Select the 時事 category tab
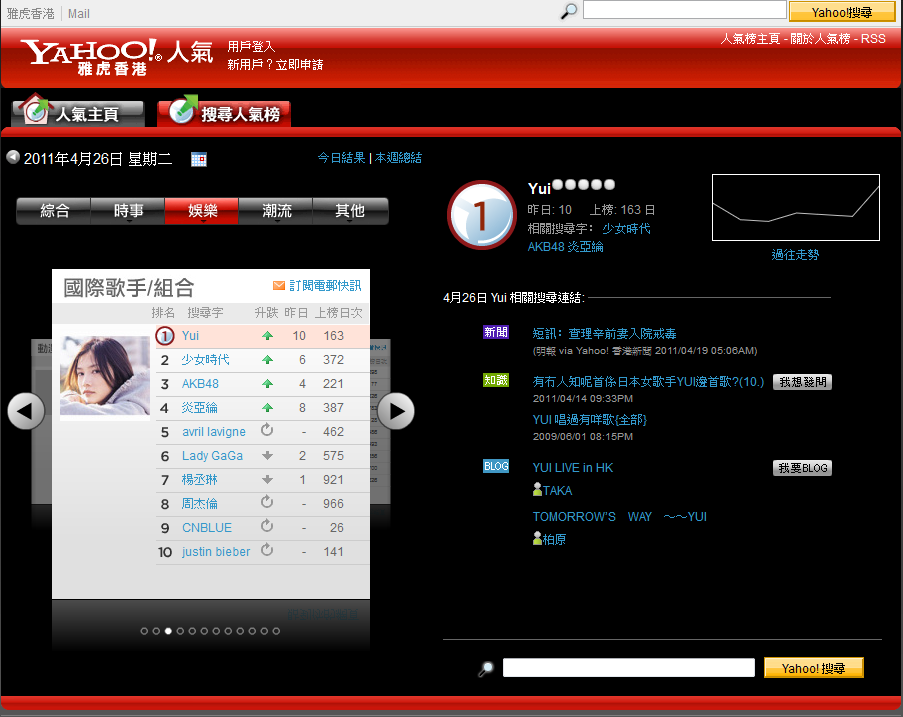 point(128,211)
